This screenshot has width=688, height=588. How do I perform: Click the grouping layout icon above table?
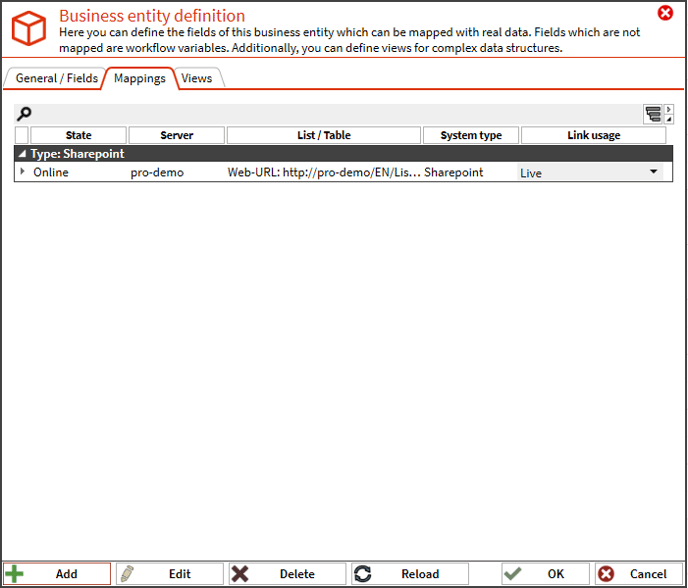click(653, 114)
